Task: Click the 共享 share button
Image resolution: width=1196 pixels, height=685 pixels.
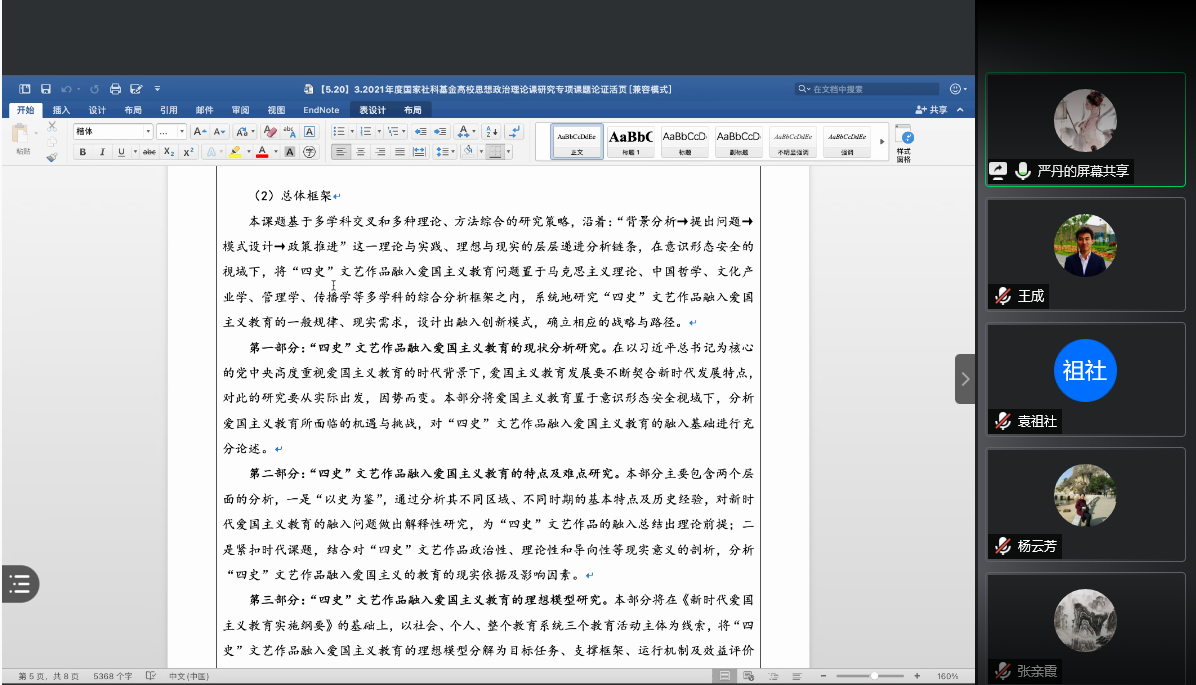Action: (931, 110)
